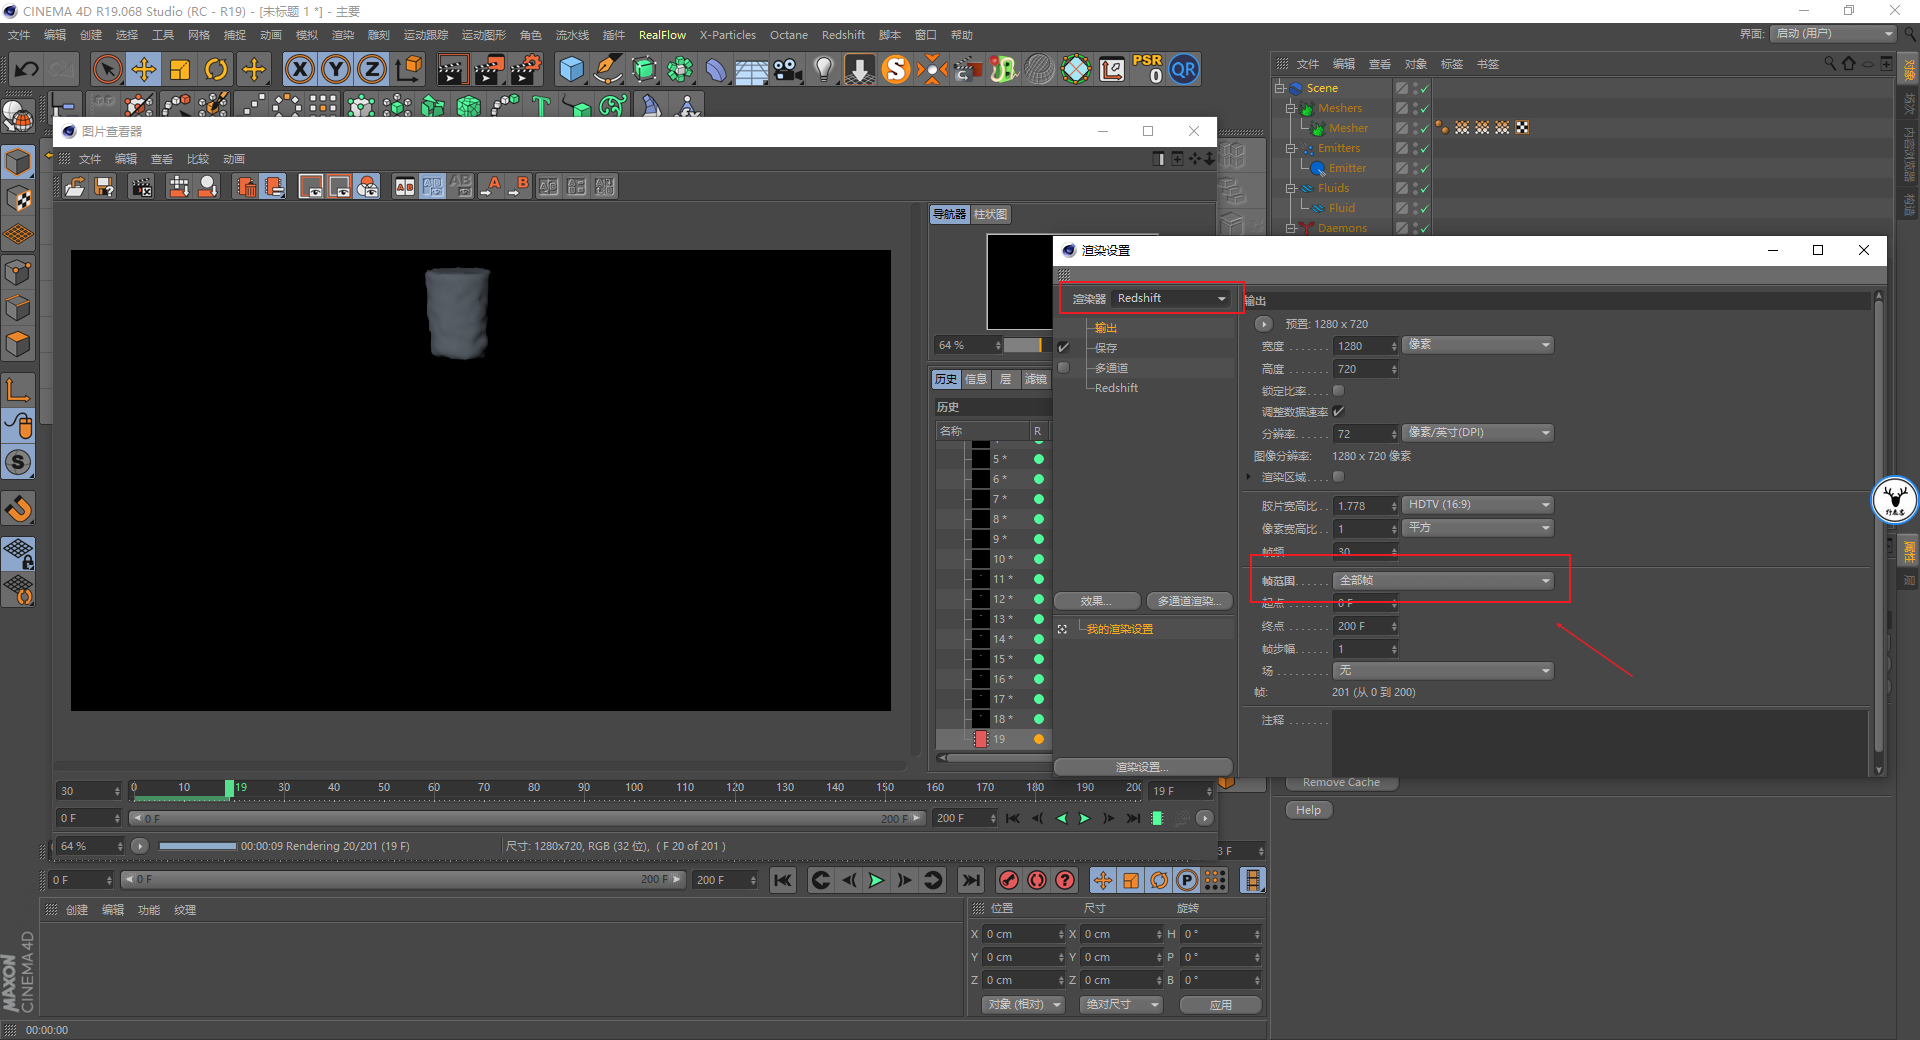The width and height of the screenshot is (1920, 1040).
Task: Click the Camera object icon
Action: click(788, 69)
